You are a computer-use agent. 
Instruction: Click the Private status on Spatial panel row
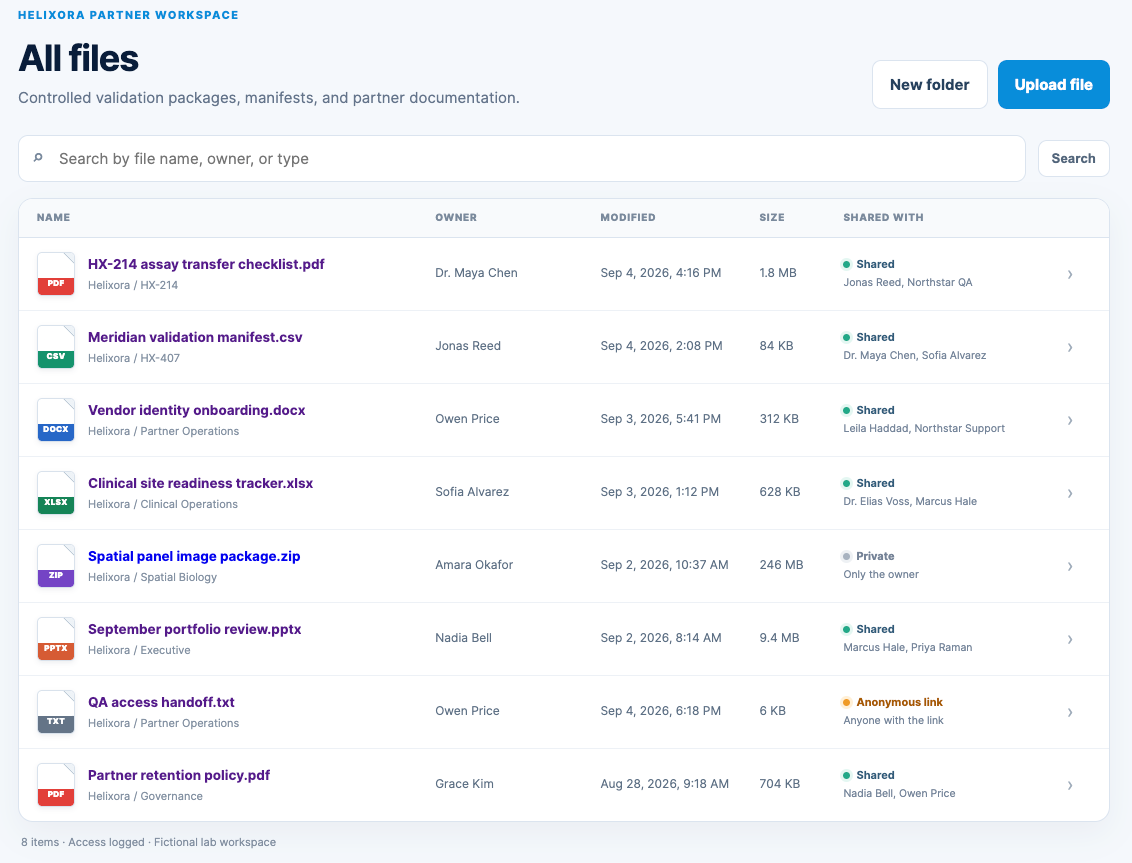(875, 556)
